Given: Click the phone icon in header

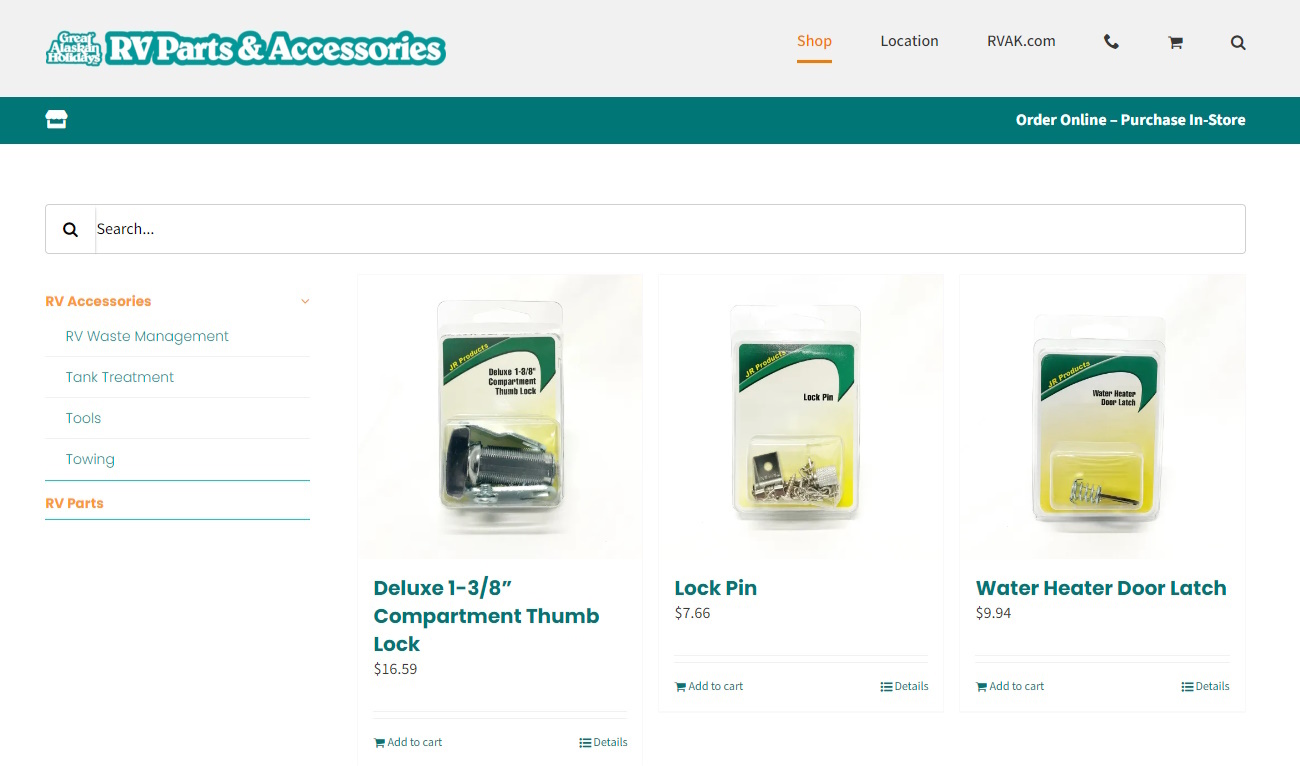Looking at the screenshot, I should [1111, 42].
